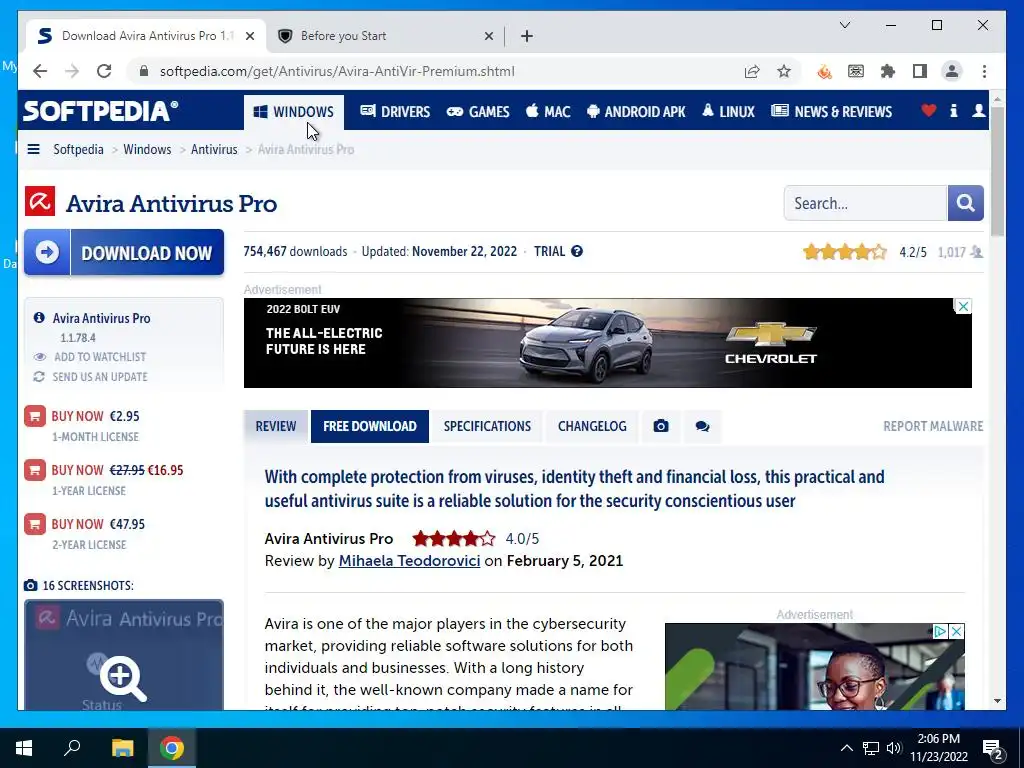Screen dimensions: 1024x768
Task: Click the SOFTPEDIA logo
Action: [x=101, y=111]
